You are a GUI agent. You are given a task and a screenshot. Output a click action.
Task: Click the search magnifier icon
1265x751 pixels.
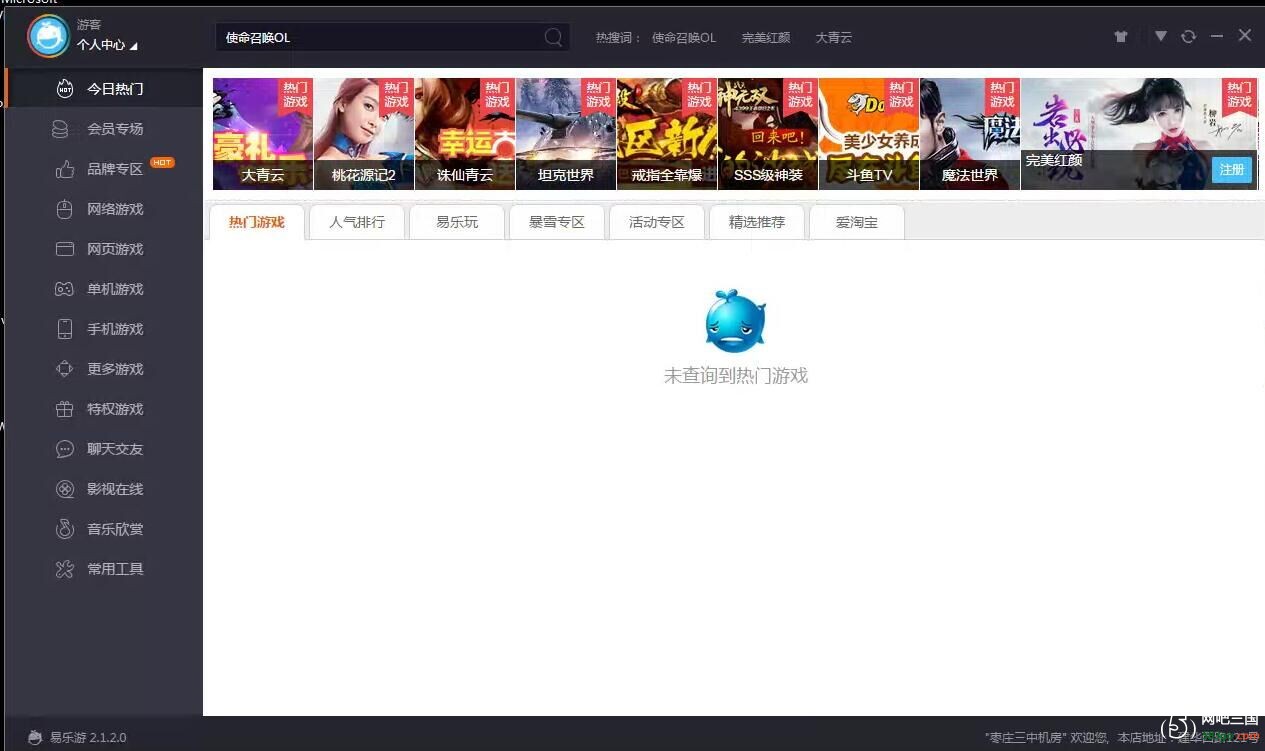[x=553, y=37]
